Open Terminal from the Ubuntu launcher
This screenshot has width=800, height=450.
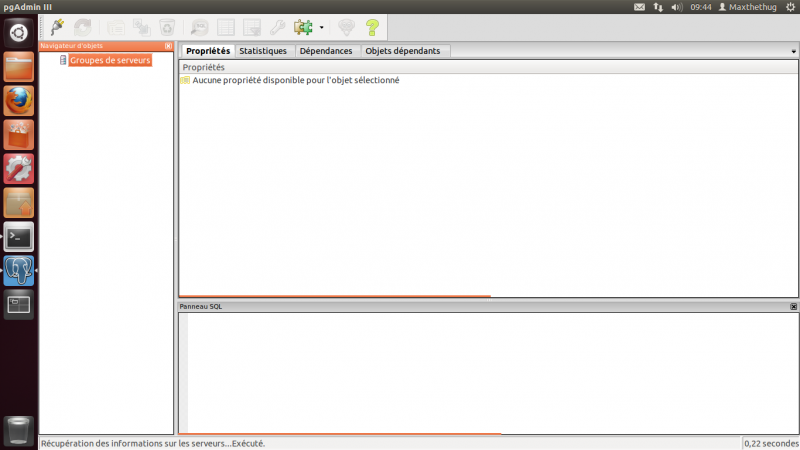click(19, 237)
